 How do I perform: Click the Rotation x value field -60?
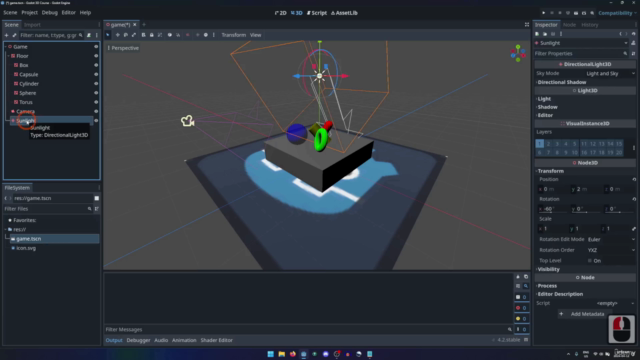(x=553, y=209)
